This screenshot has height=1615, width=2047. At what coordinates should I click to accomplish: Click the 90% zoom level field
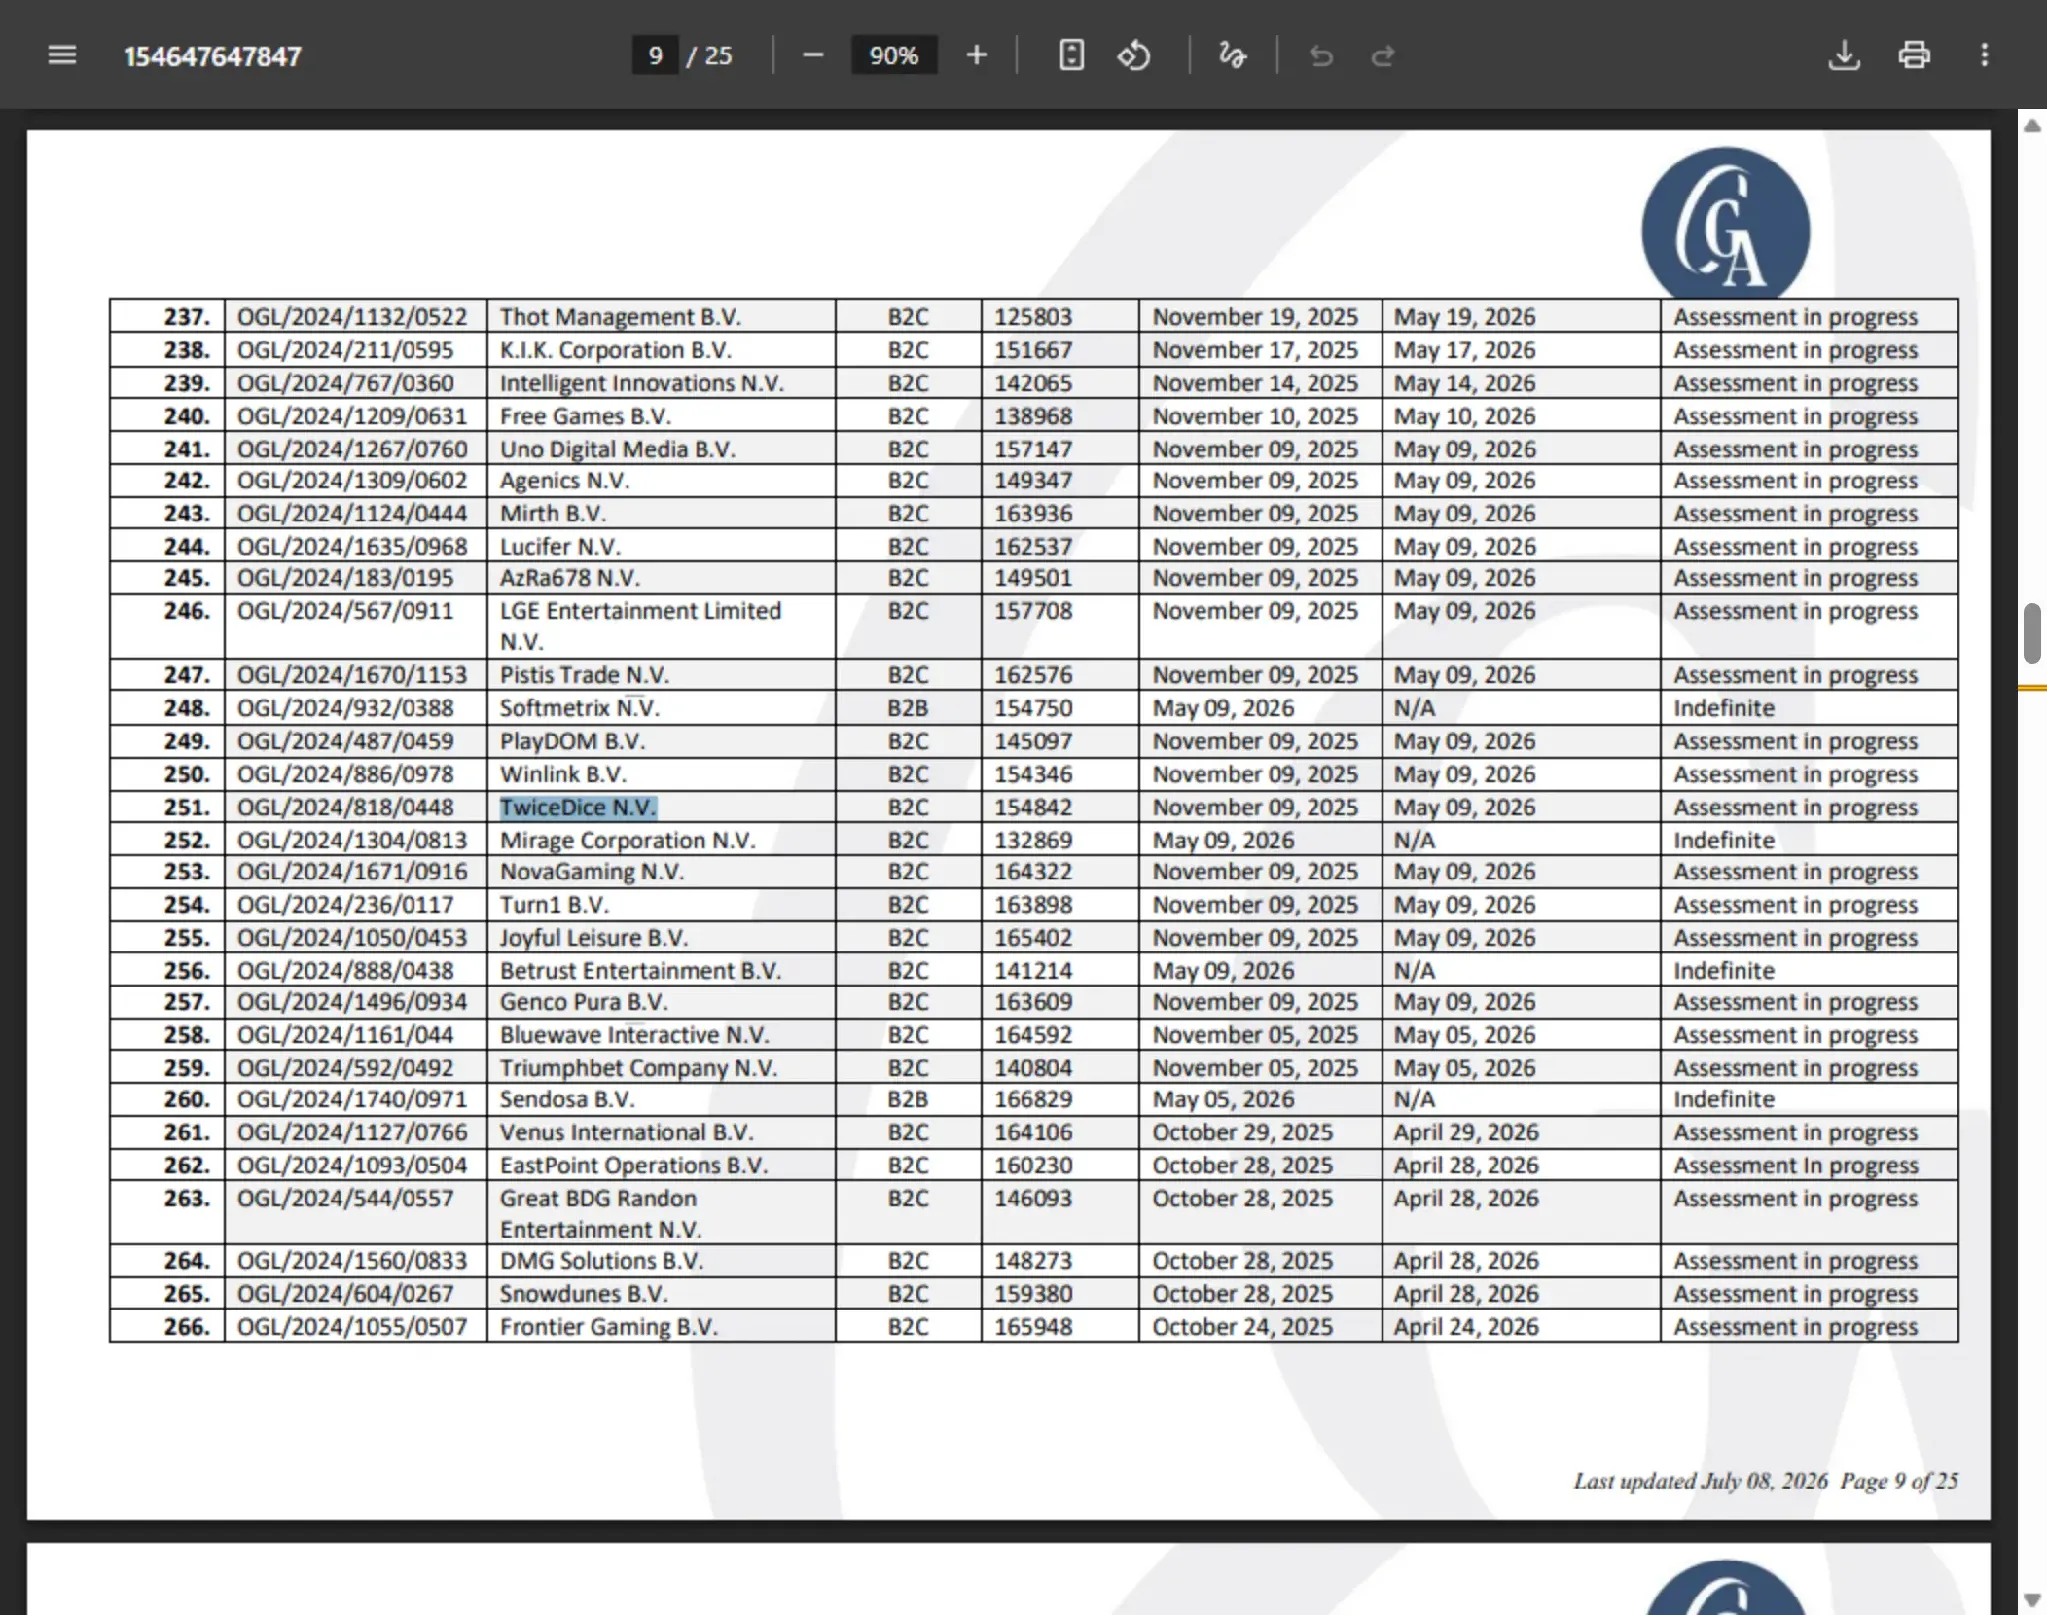tap(894, 55)
